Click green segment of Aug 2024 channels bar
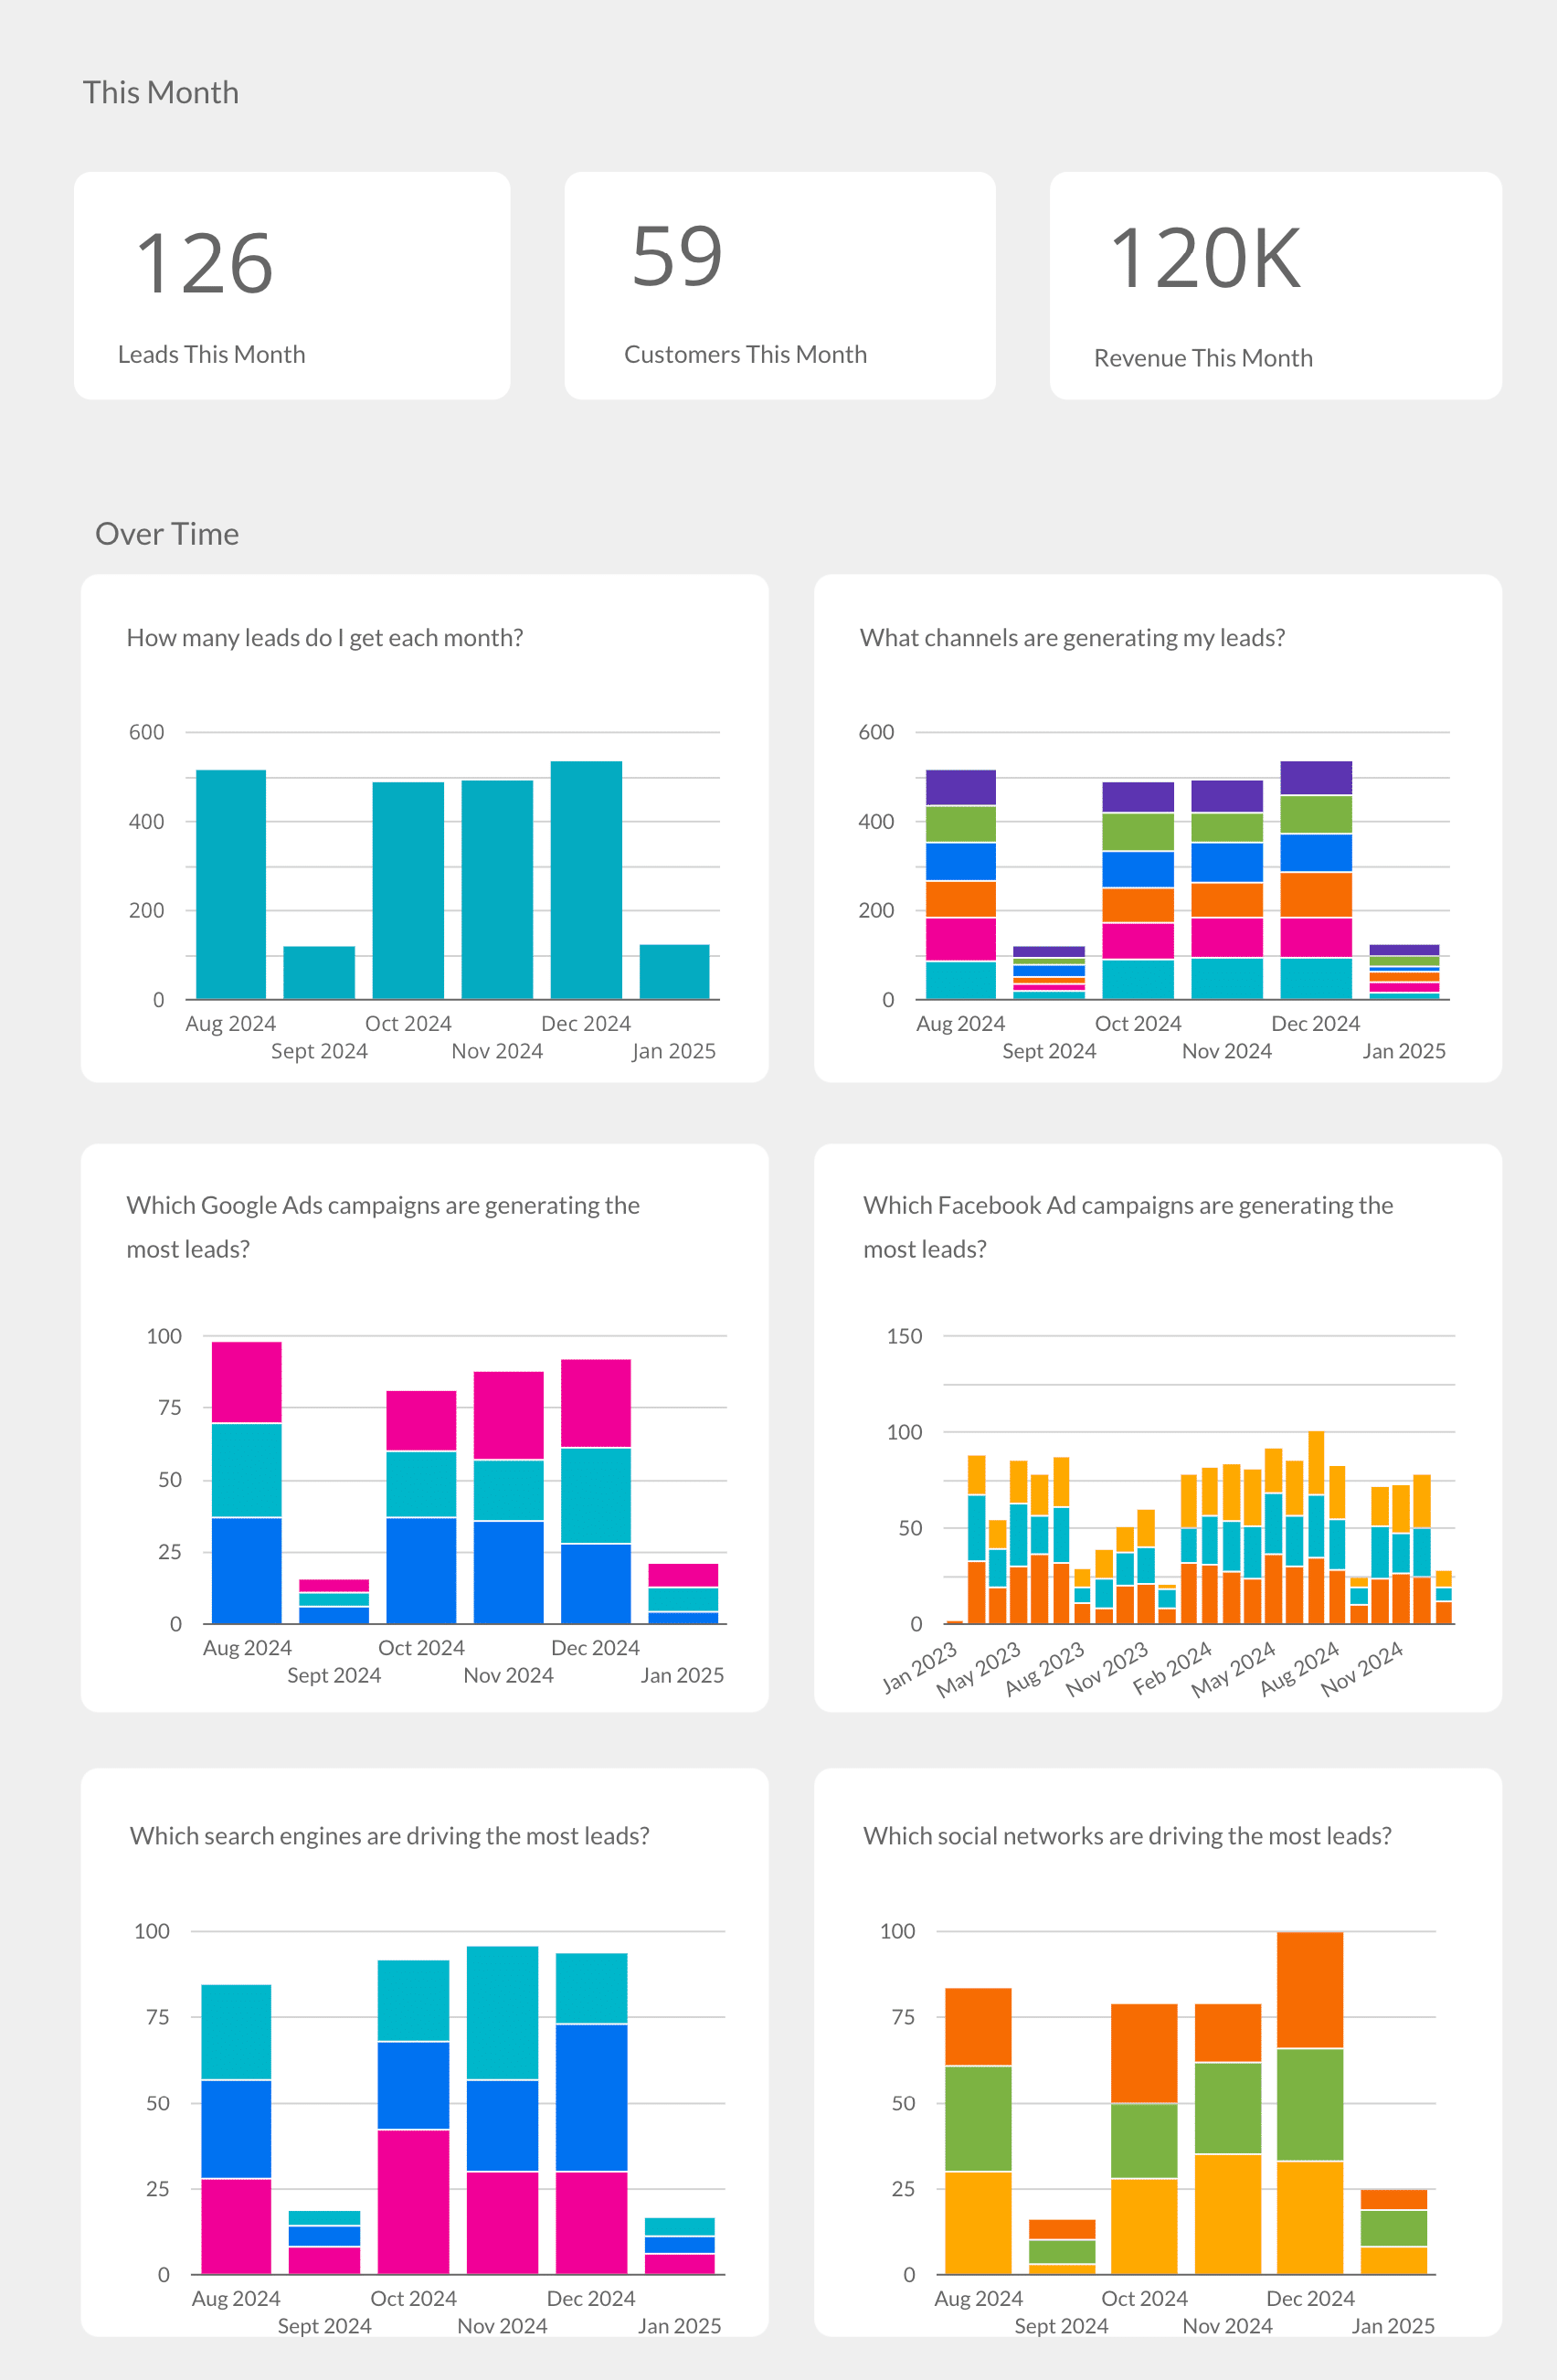This screenshot has width=1557, height=2380. pyautogui.click(x=961, y=824)
